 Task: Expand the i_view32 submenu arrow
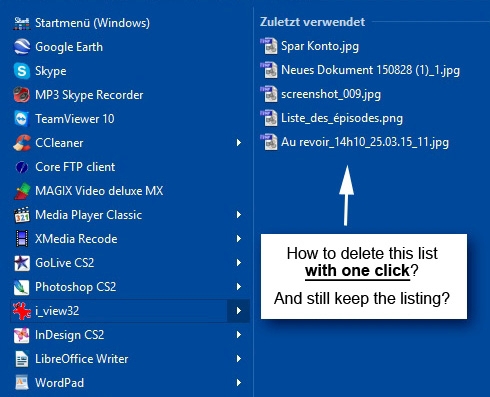pos(239,311)
